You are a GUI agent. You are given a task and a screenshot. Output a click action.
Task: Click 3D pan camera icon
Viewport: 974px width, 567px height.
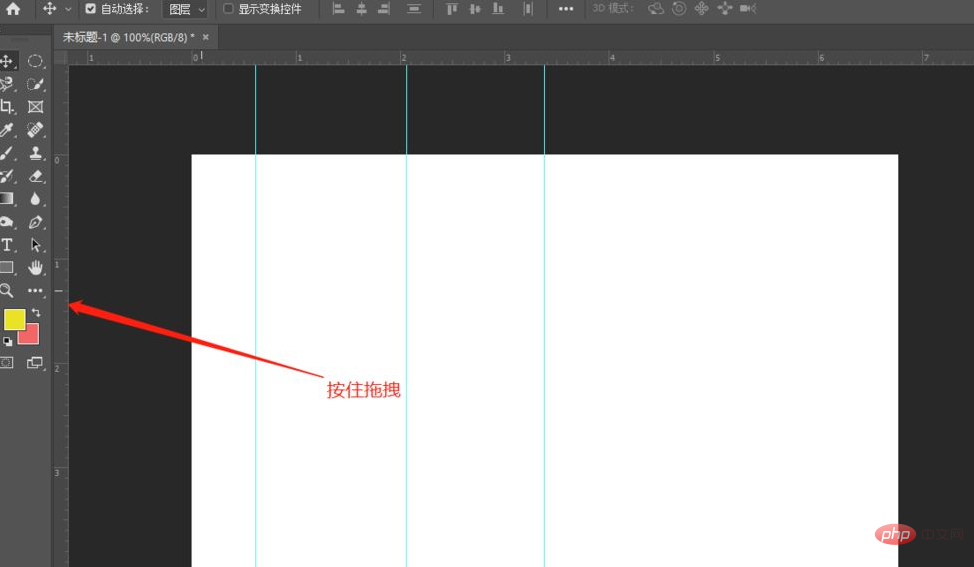tap(702, 9)
